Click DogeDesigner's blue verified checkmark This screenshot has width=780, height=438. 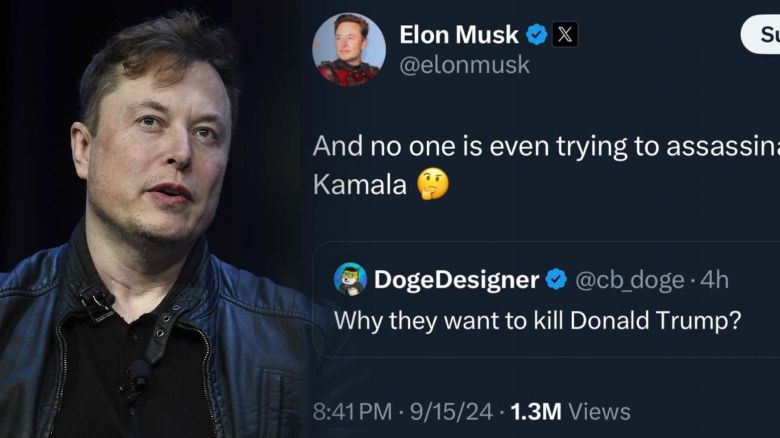(556, 280)
